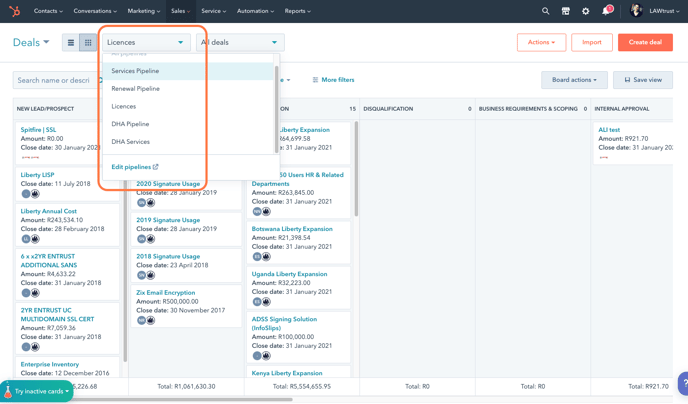This screenshot has height=404, width=688.
Task: Select DHA Services option
Action: pos(188,142)
